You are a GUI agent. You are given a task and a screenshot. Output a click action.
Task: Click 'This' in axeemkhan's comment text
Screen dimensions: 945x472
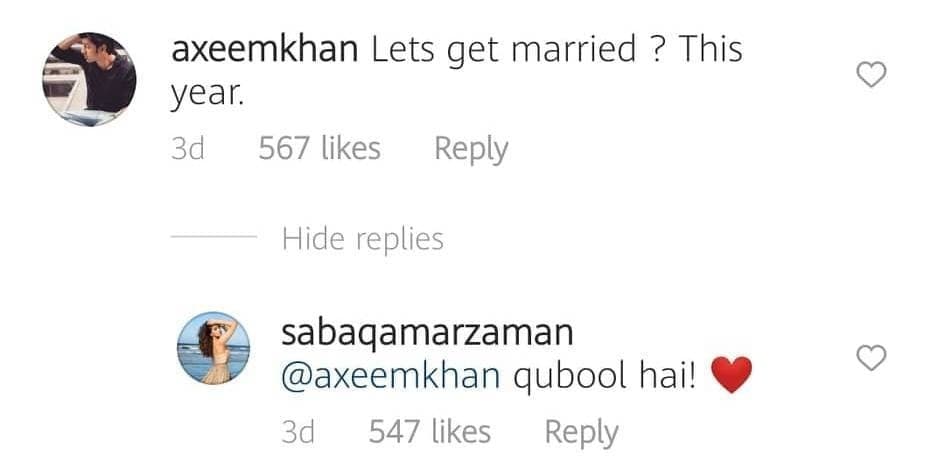710,49
